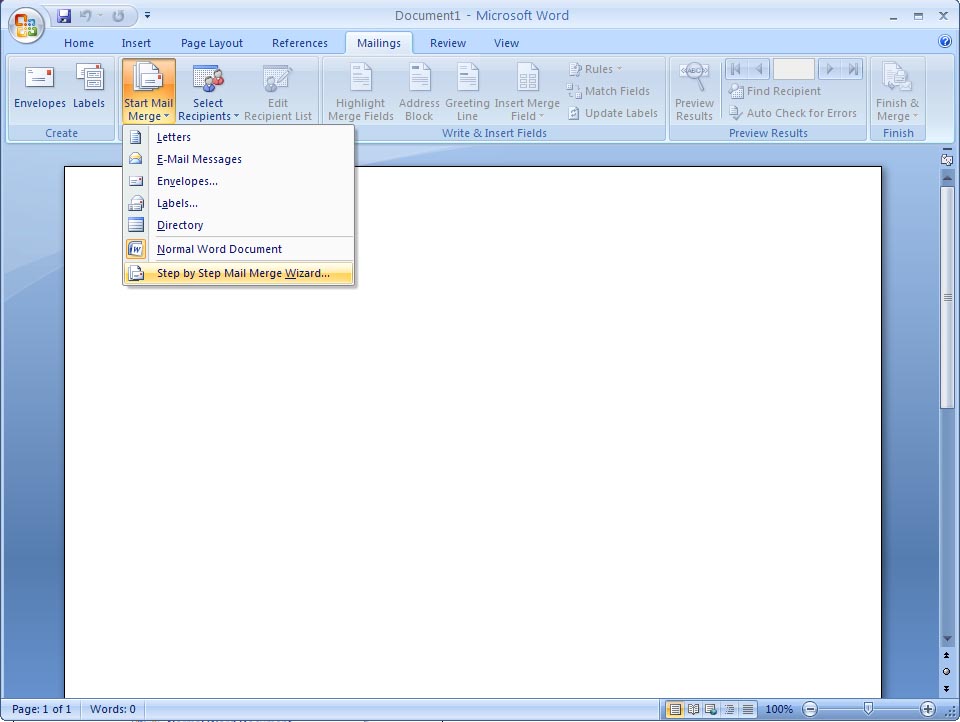Switch to Web Layout view

(711, 709)
